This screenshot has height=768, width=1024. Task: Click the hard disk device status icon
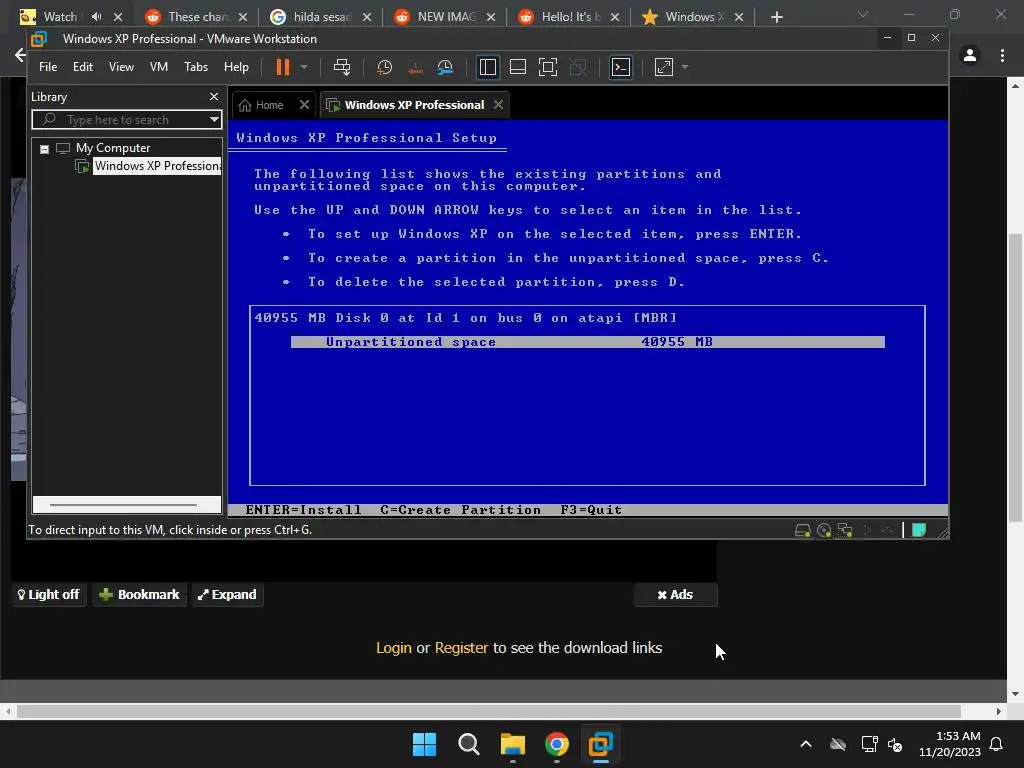coord(803,530)
